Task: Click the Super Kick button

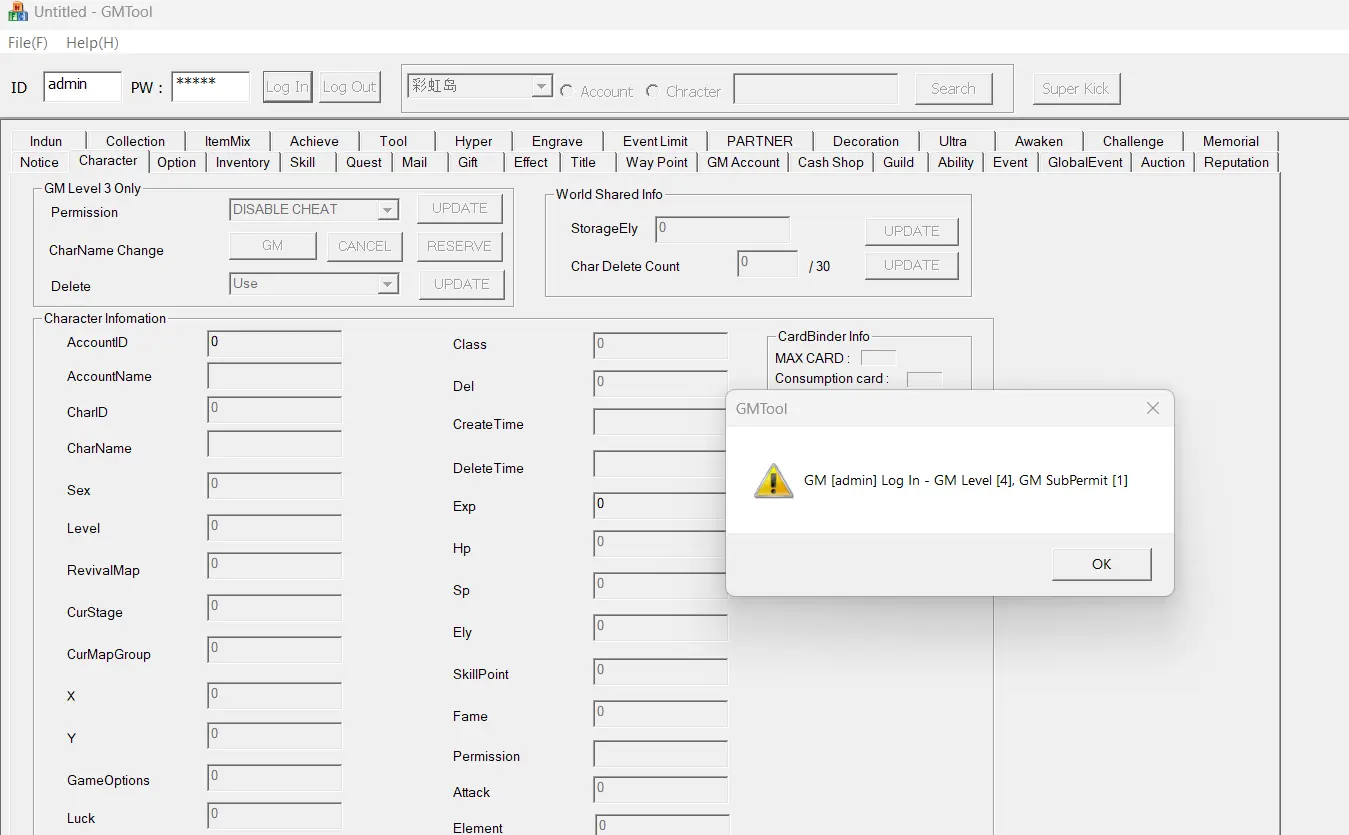Action: pyautogui.click(x=1076, y=88)
